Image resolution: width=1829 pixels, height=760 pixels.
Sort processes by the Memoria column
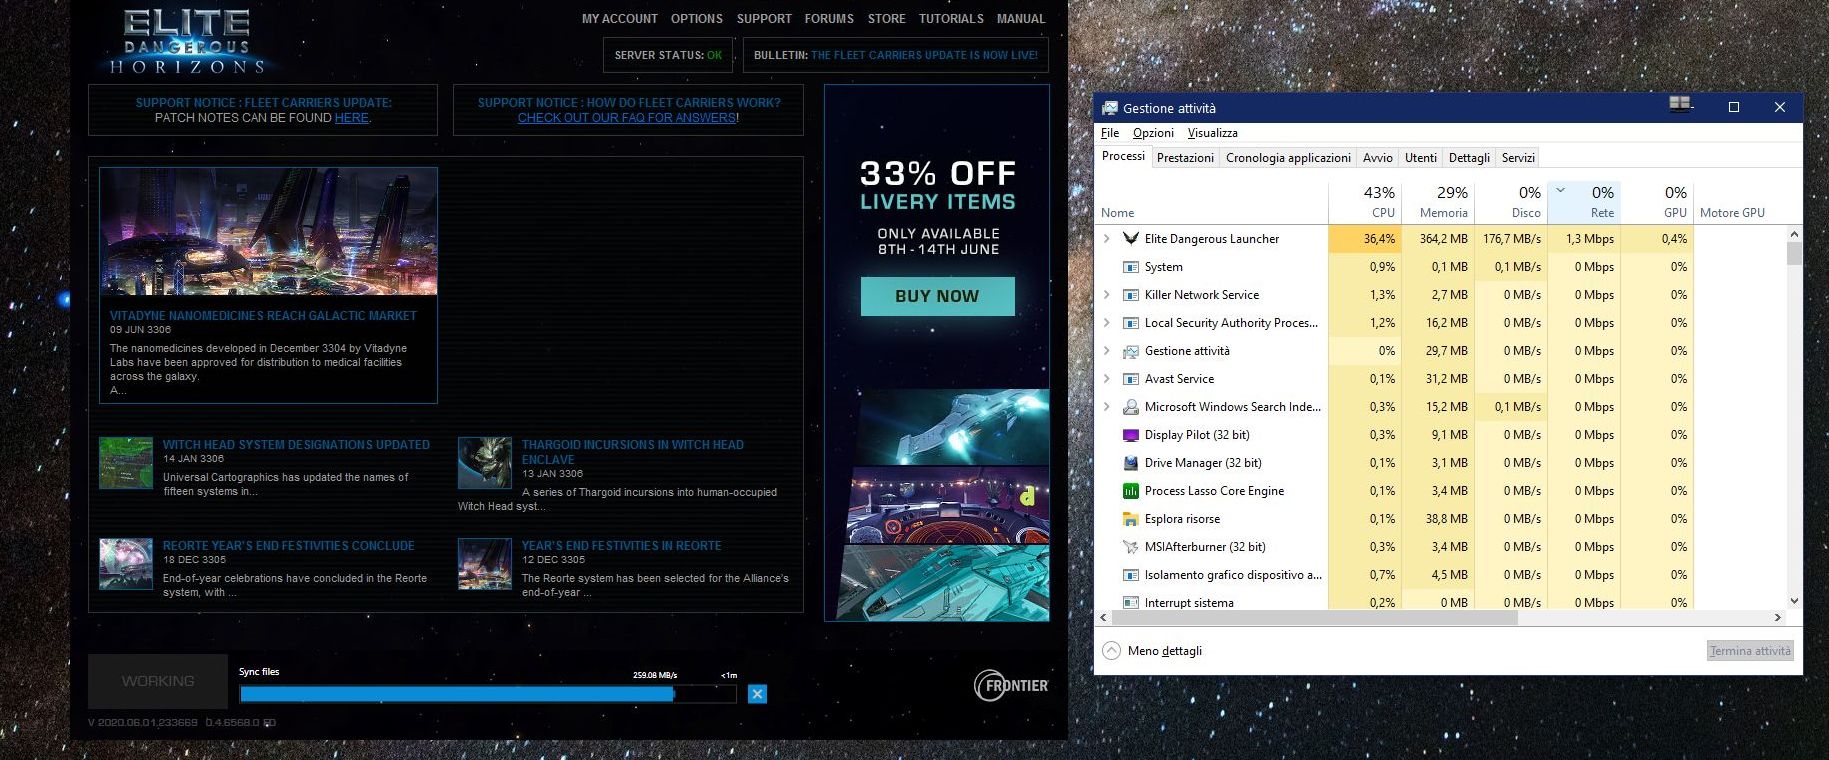click(x=1438, y=202)
